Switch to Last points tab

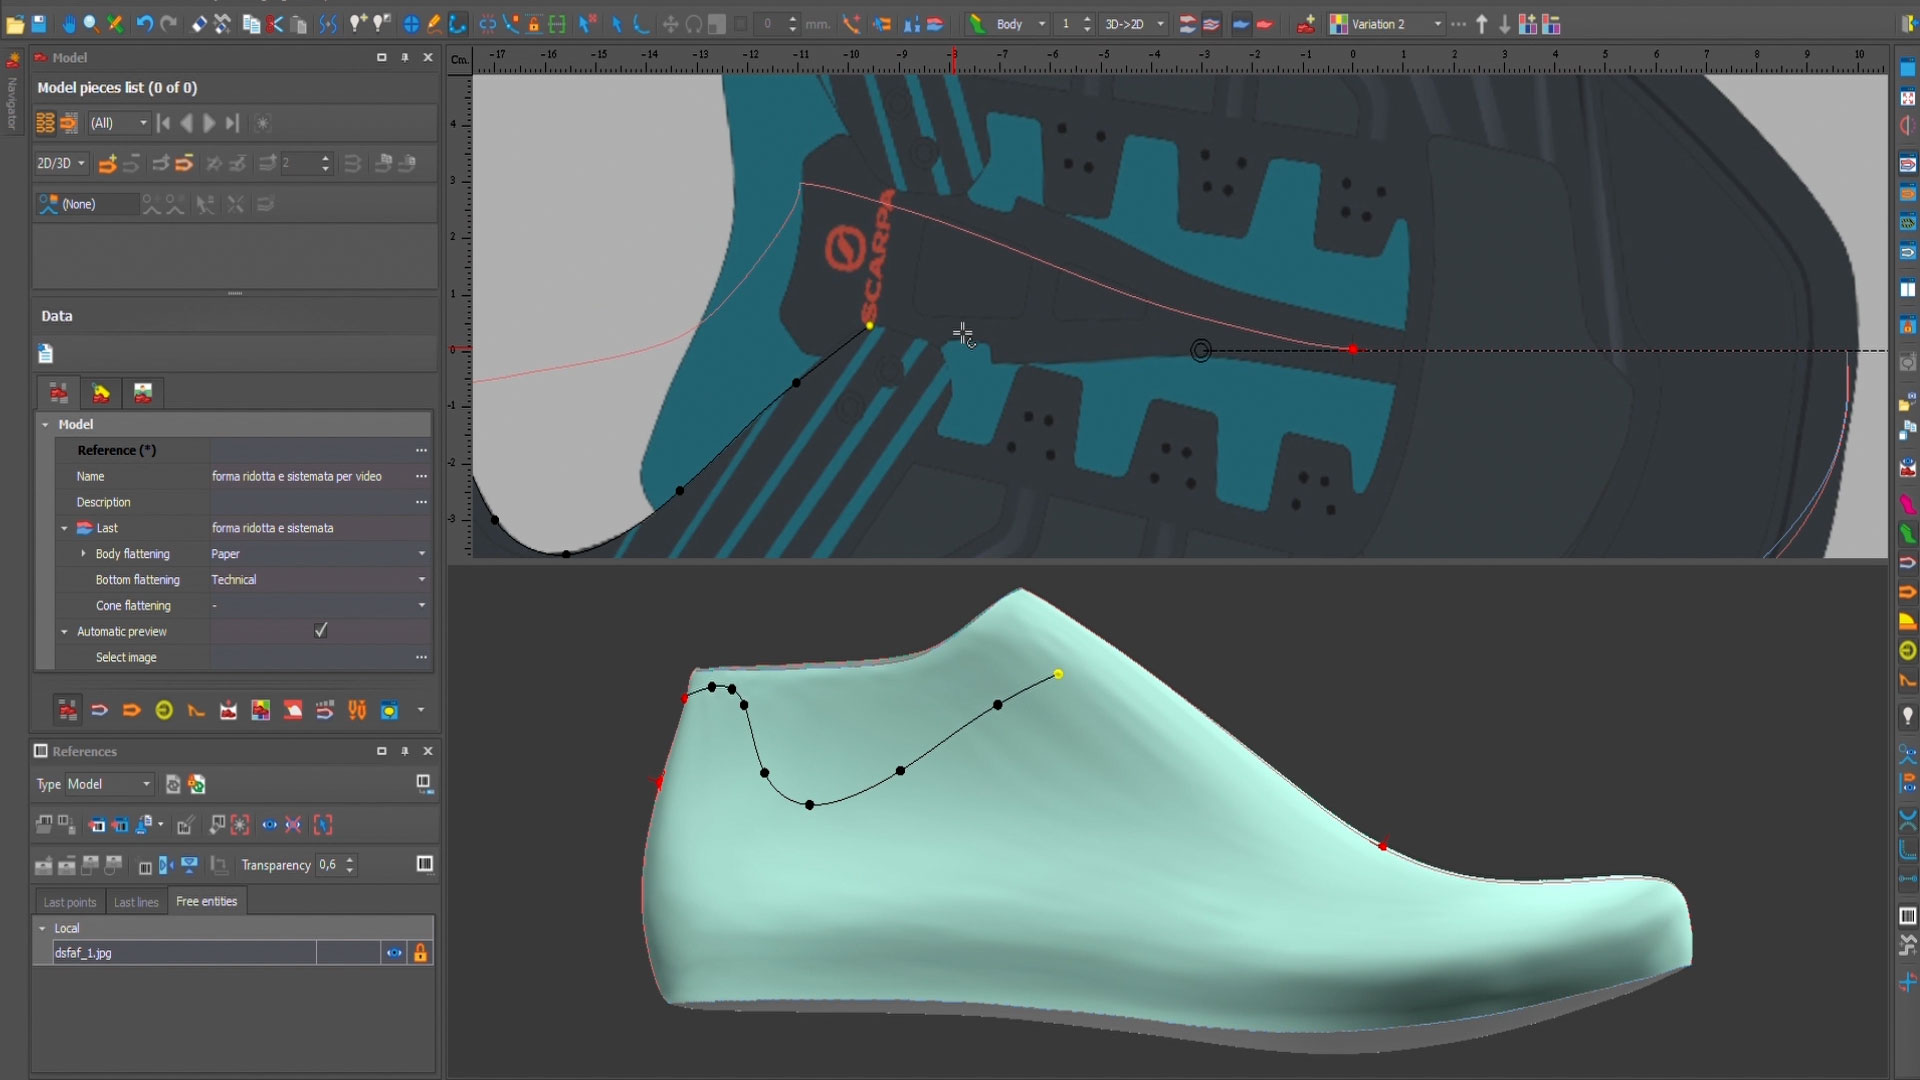pyautogui.click(x=70, y=902)
